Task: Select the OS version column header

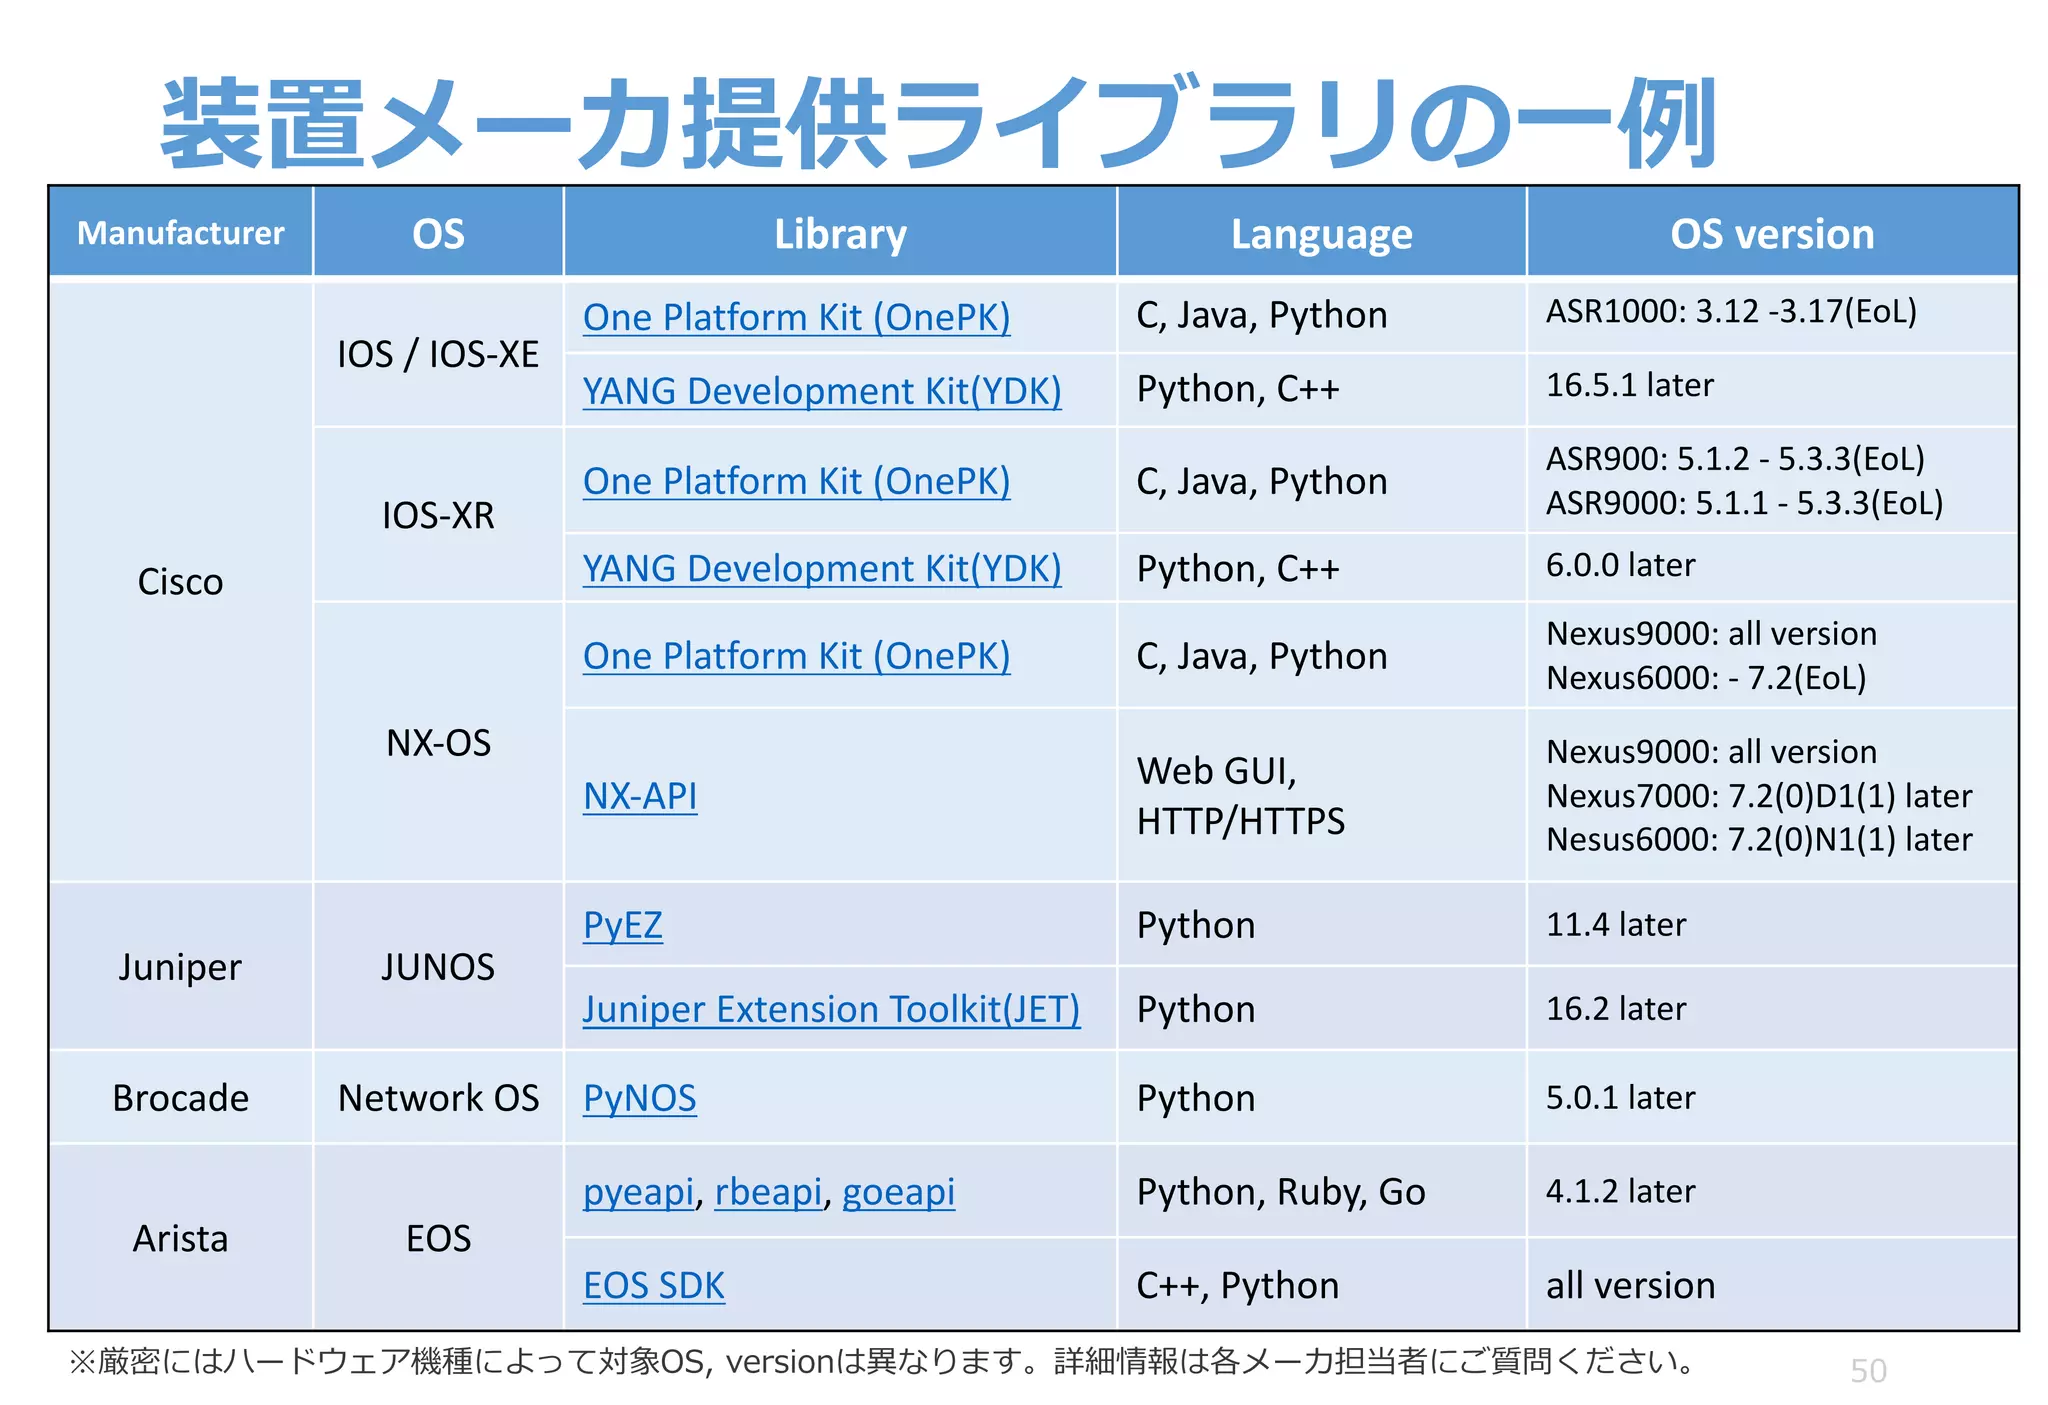Action: point(1772,233)
